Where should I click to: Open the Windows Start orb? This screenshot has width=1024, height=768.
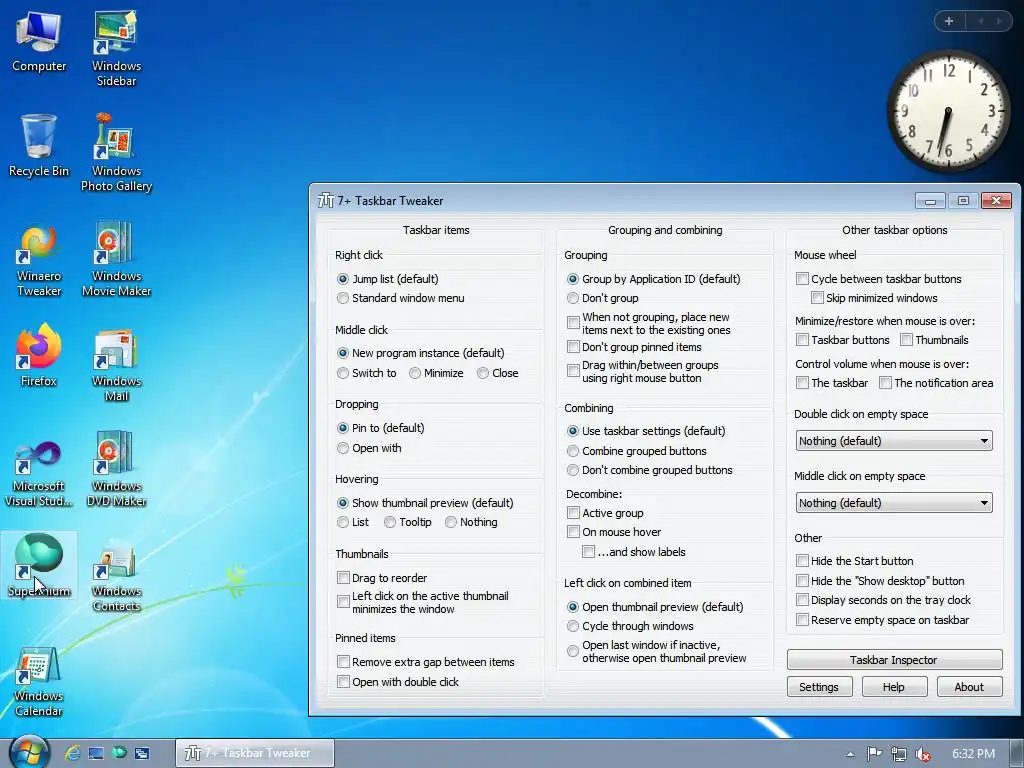point(29,752)
